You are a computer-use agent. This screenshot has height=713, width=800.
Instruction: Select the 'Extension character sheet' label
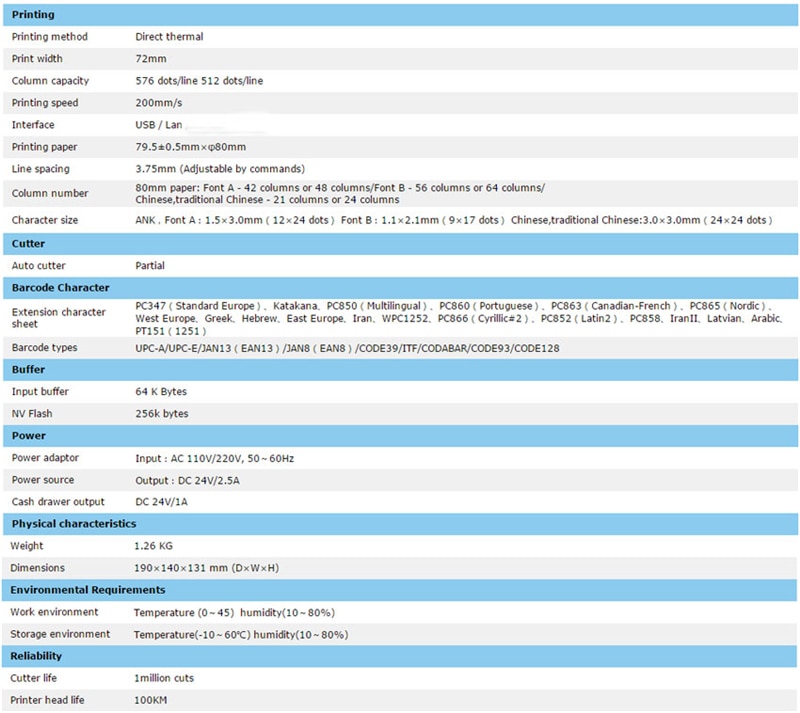(59, 317)
